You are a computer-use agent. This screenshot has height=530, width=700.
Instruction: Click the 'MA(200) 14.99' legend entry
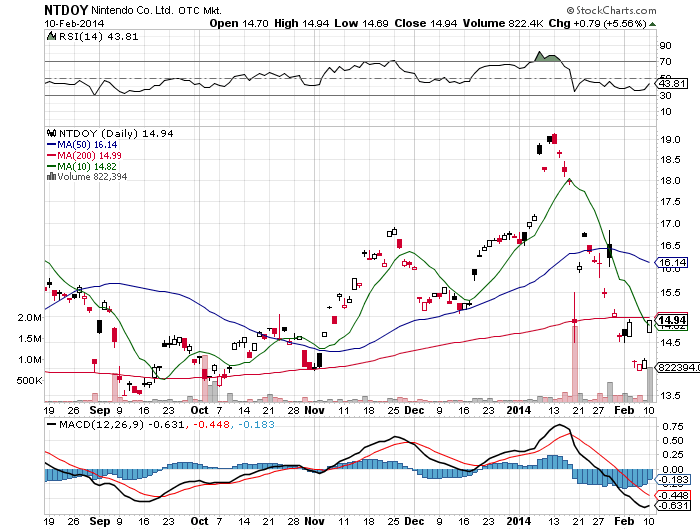89,155
